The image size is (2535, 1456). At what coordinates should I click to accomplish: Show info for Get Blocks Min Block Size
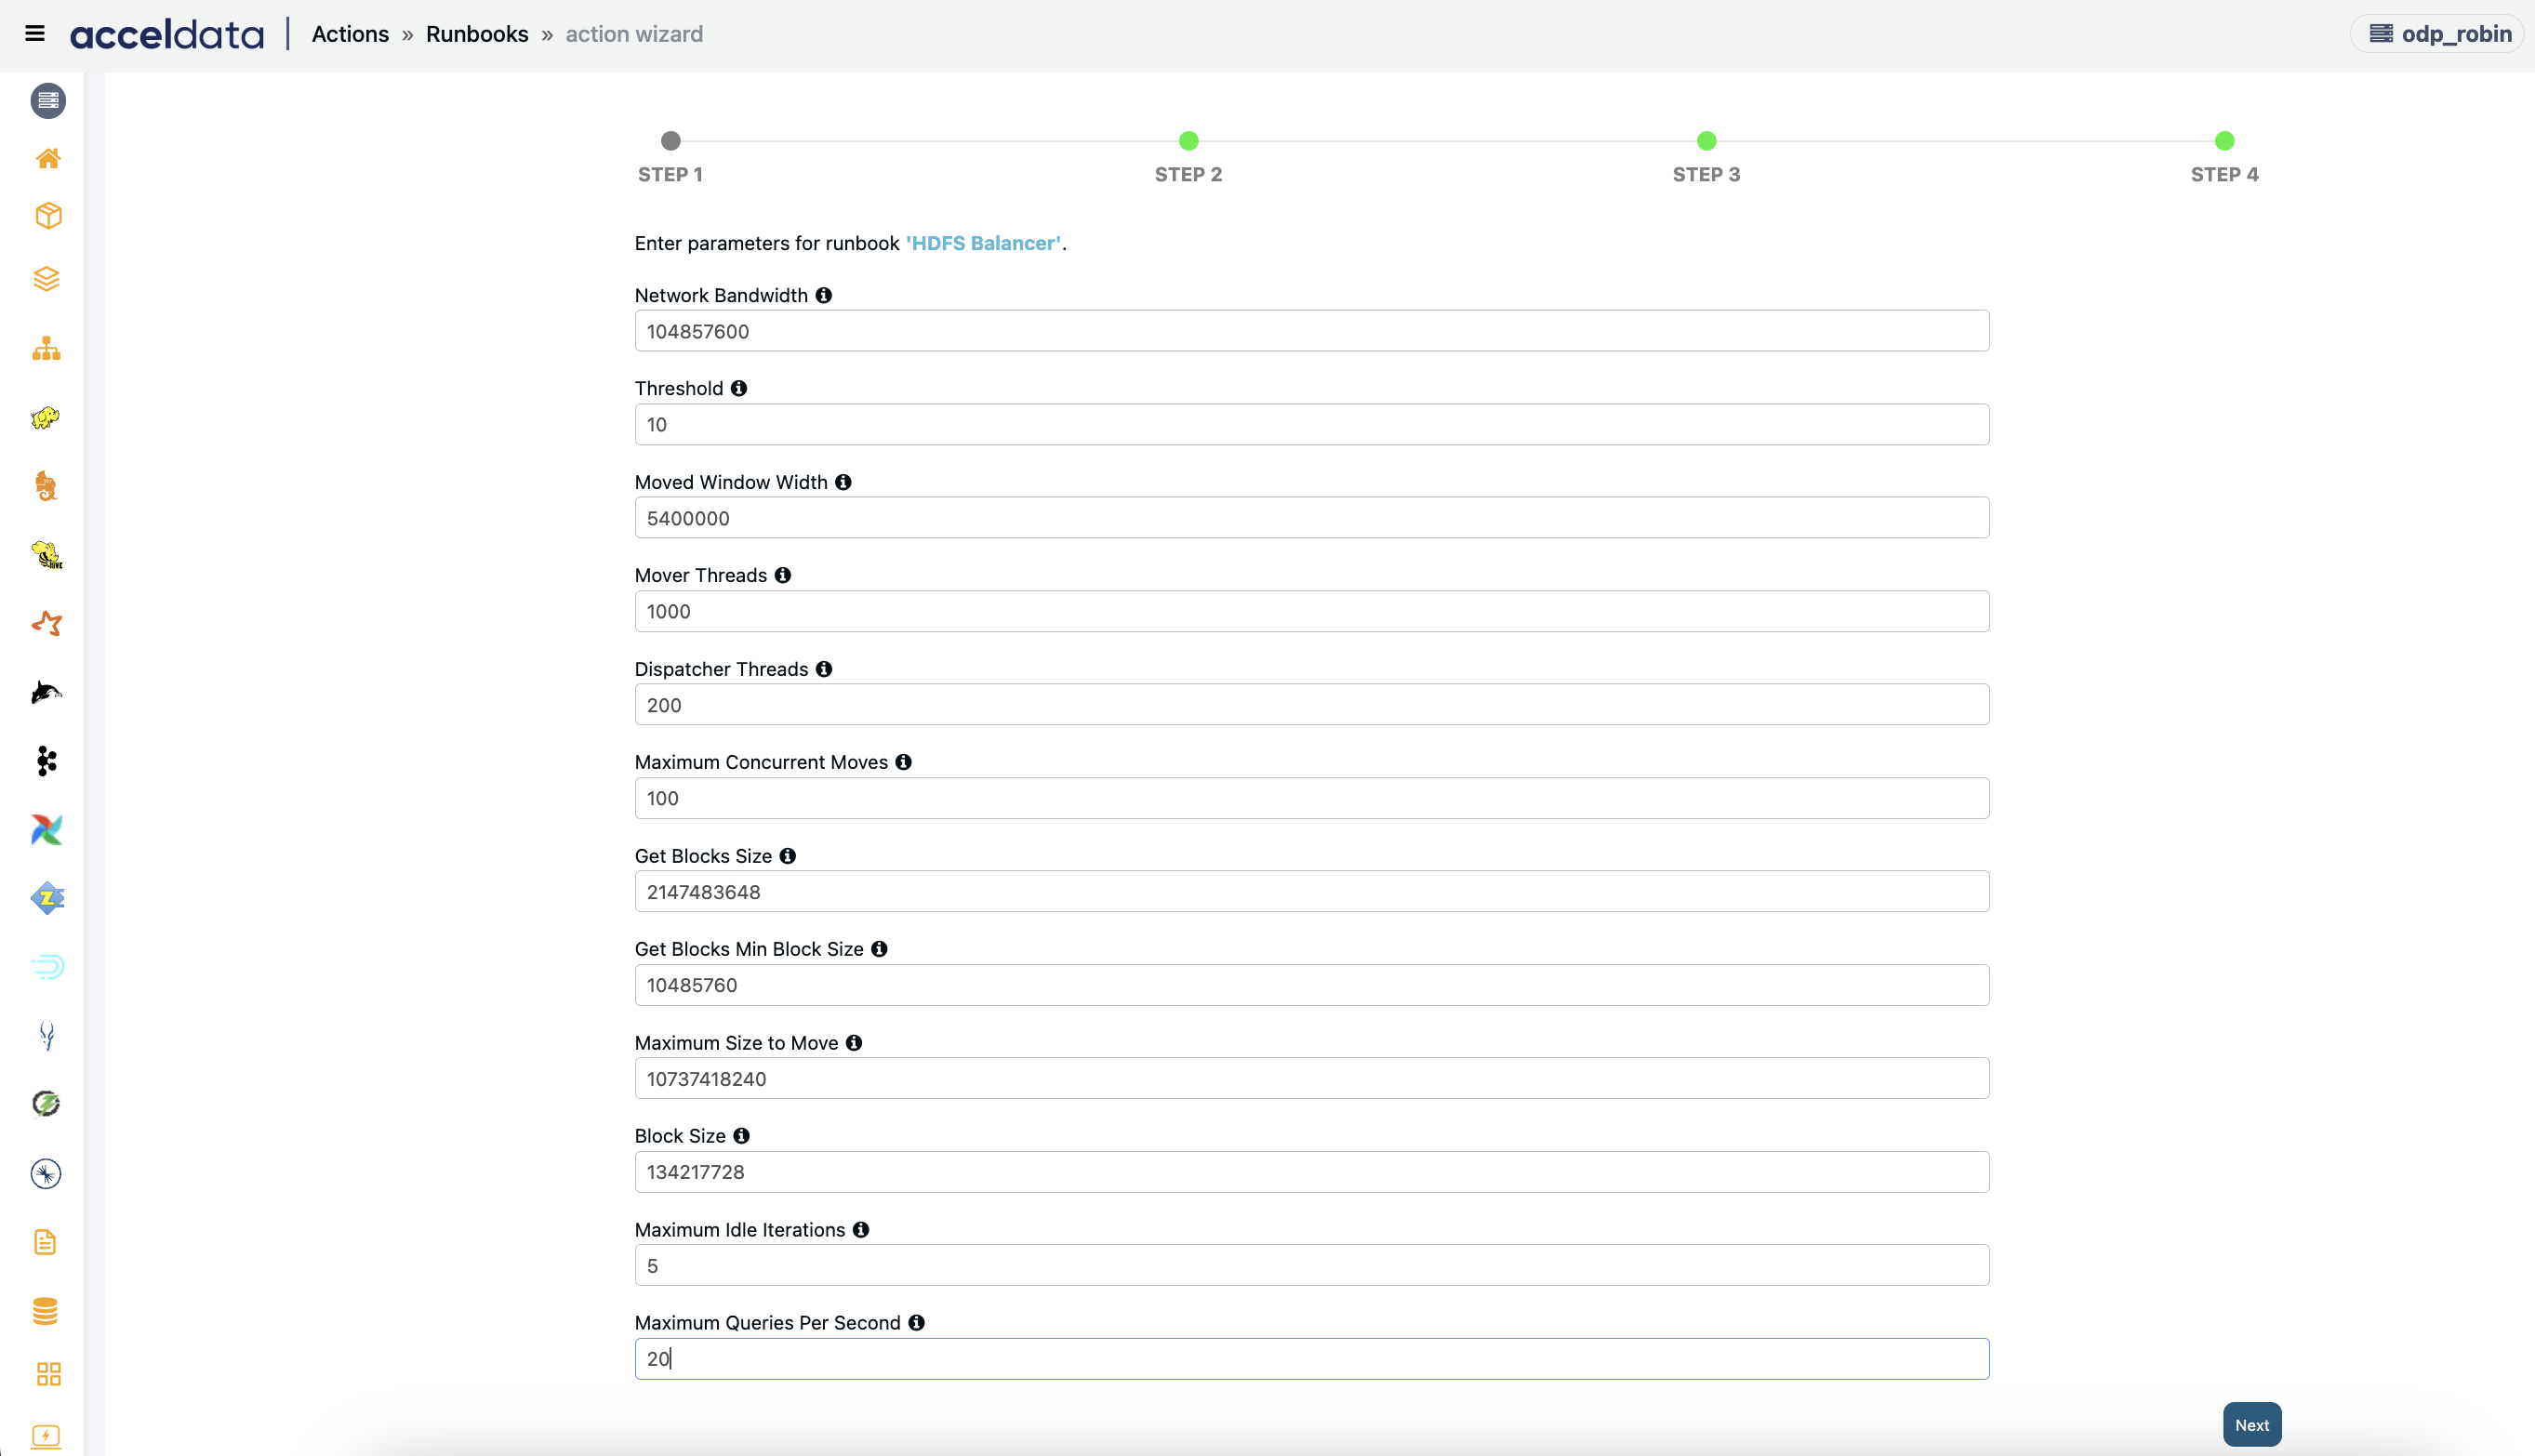coord(880,949)
